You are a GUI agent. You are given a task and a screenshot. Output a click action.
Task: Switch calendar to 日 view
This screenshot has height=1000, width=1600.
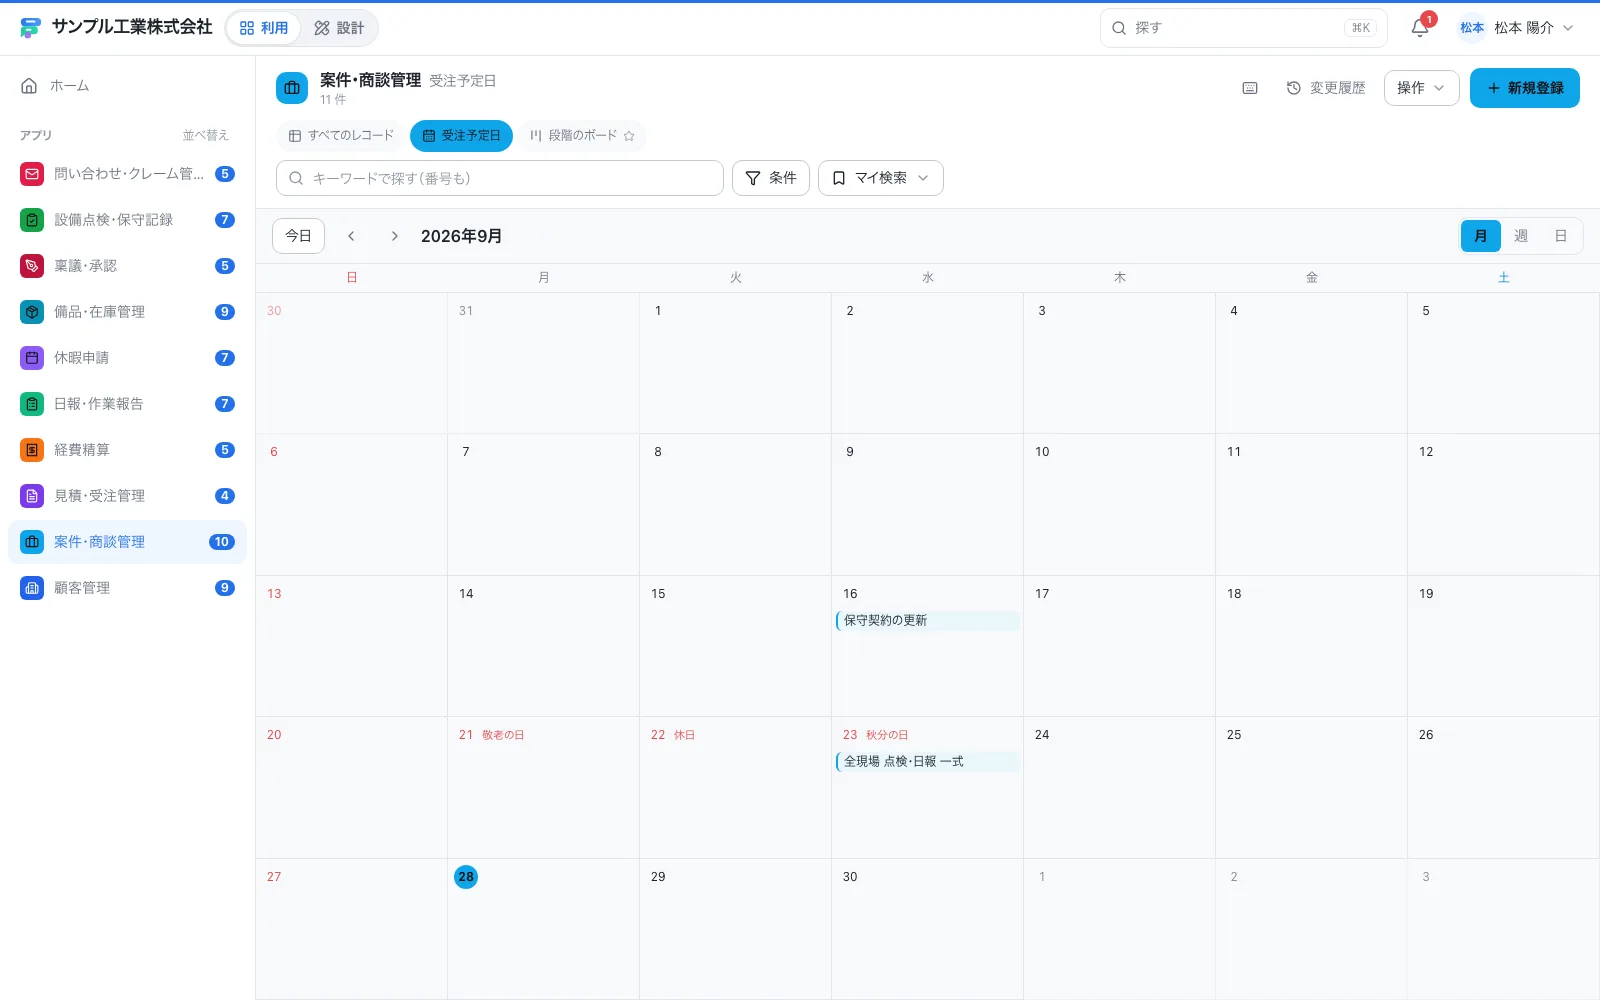coord(1561,236)
